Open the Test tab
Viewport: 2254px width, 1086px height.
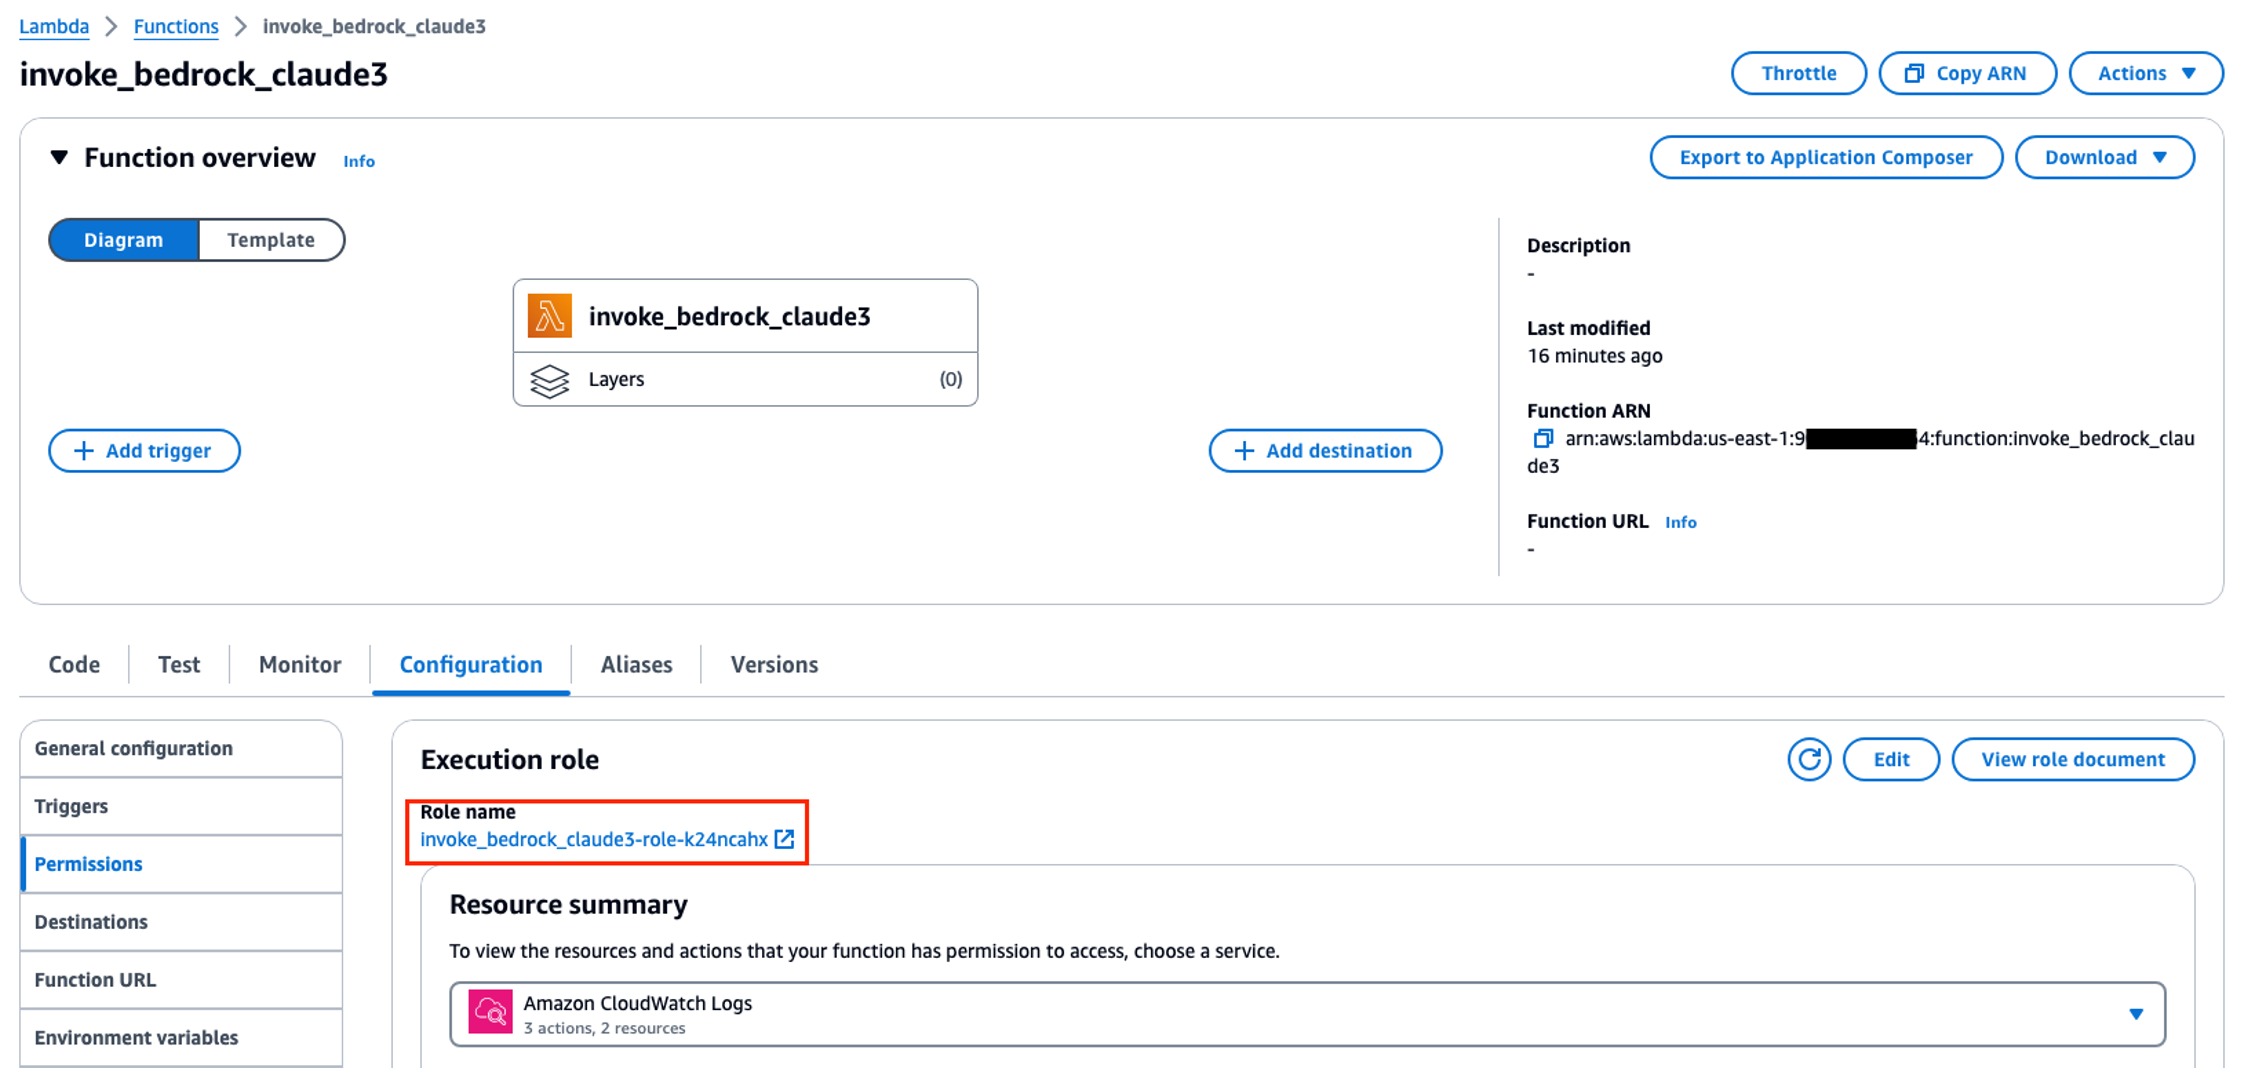(179, 664)
